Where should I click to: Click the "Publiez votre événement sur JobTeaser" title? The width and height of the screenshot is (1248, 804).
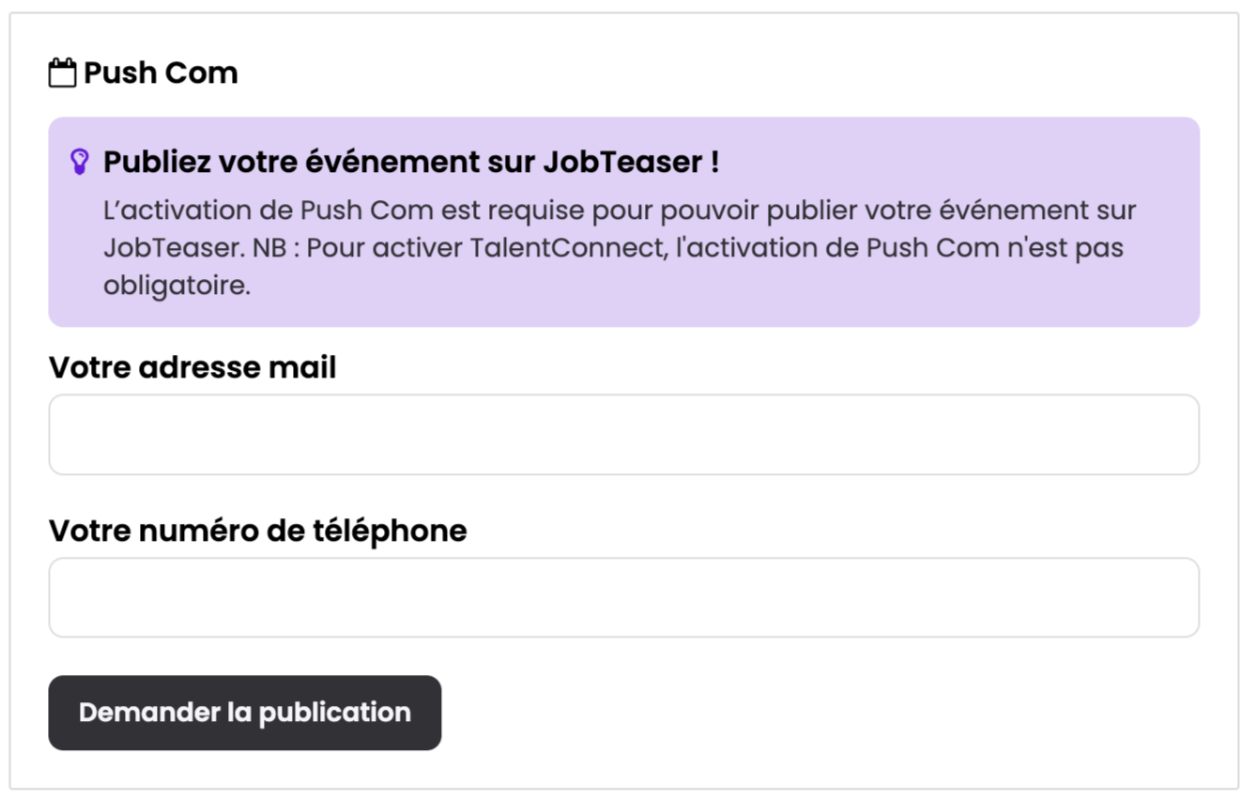(411, 162)
